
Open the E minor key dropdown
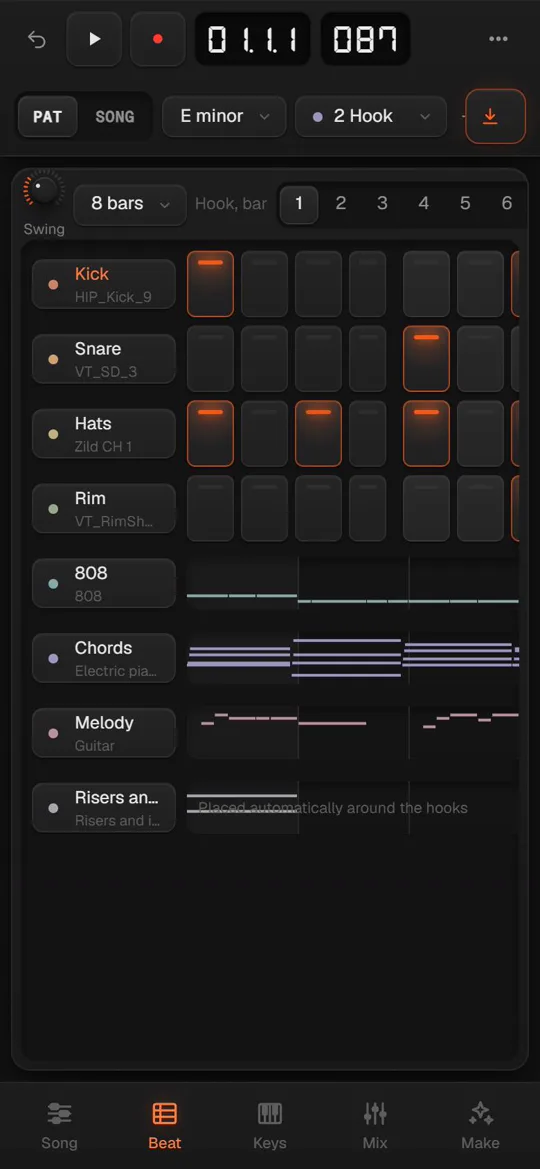coord(225,116)
